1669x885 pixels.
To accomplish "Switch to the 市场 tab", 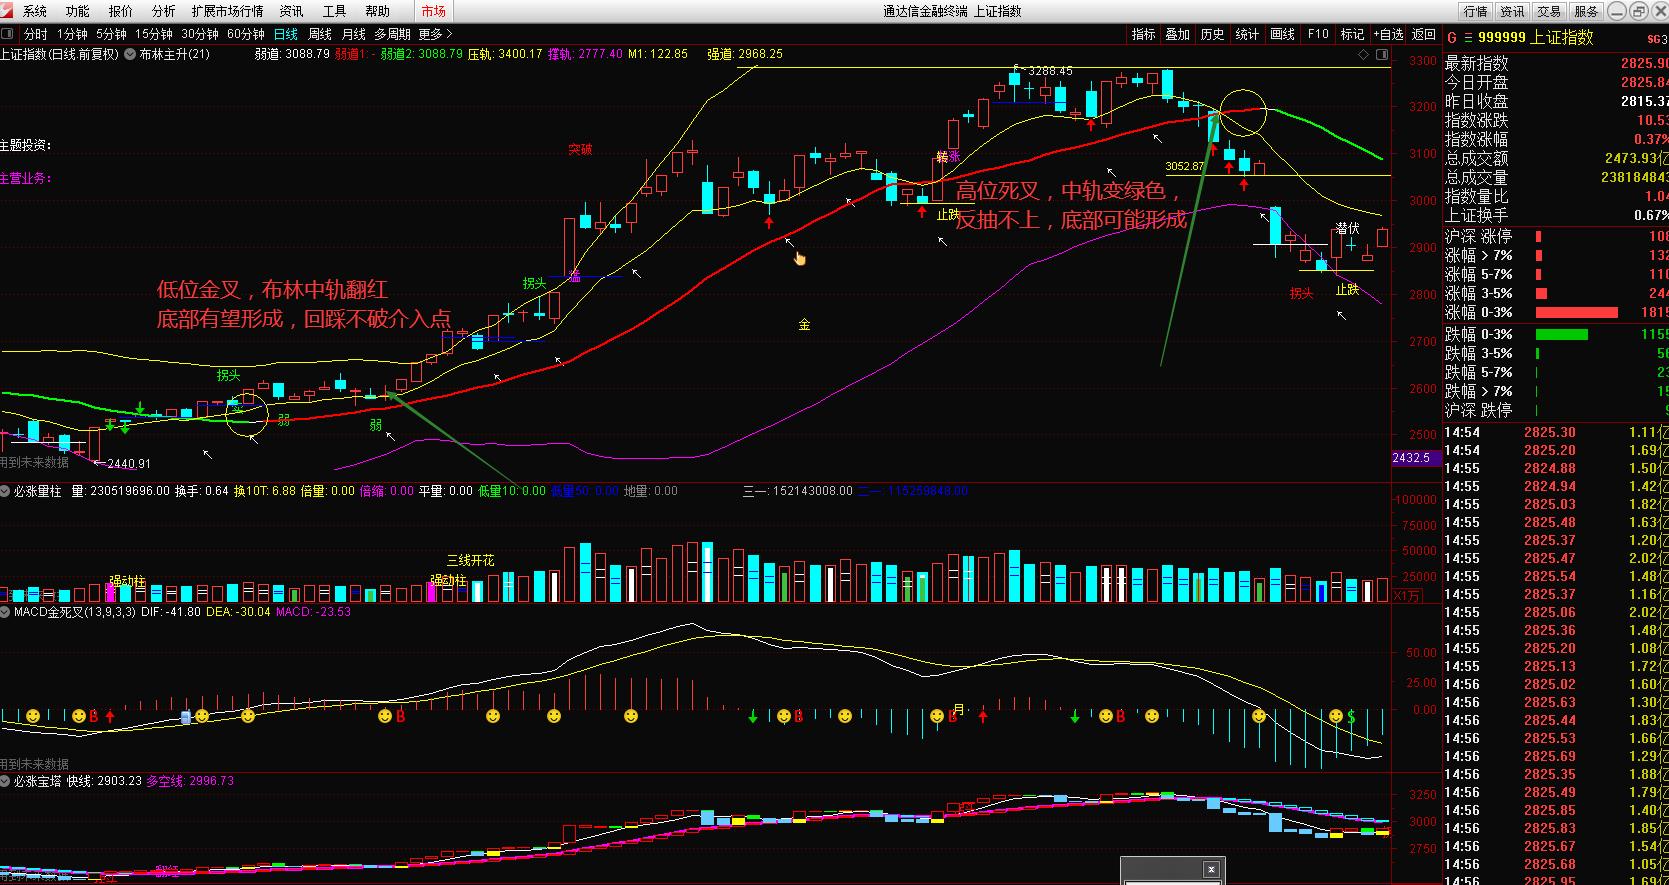I will (x=434, y=11).
